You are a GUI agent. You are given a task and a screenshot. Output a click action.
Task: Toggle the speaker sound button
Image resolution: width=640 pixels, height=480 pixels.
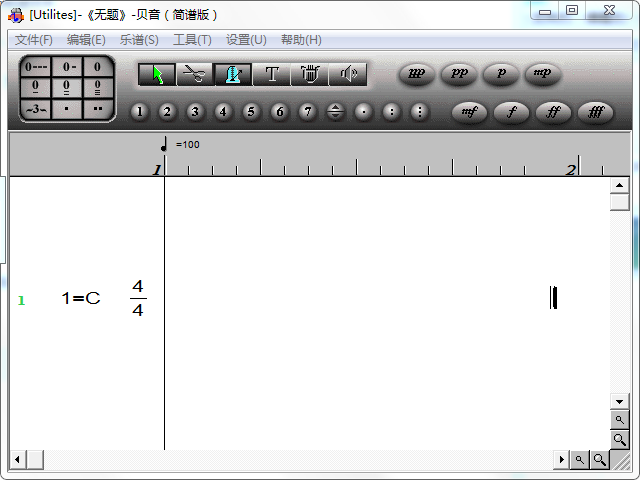pos(347,75)
